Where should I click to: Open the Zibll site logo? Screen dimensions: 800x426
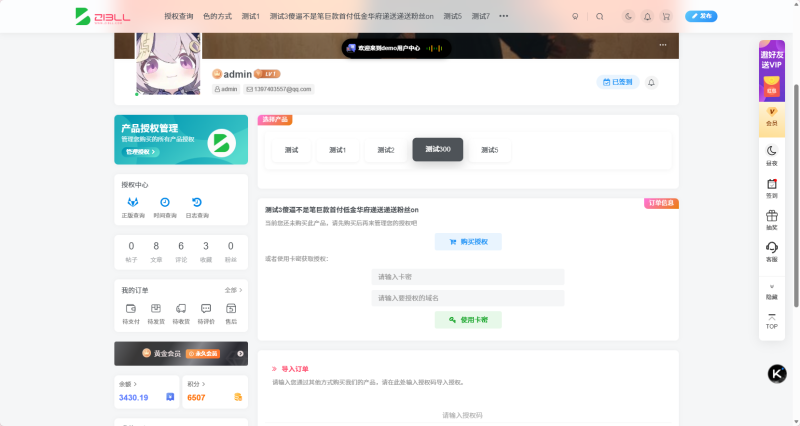[x=103, y=16]
